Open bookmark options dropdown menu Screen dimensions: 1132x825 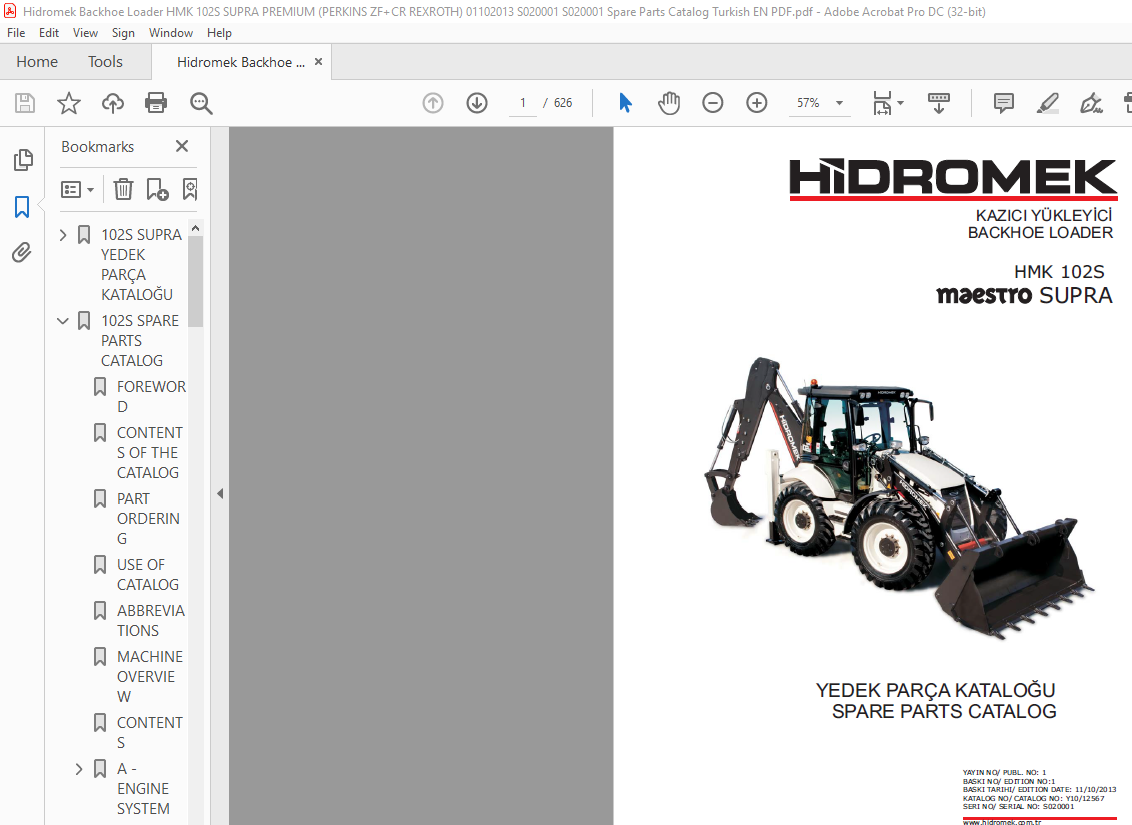point(77,189)
